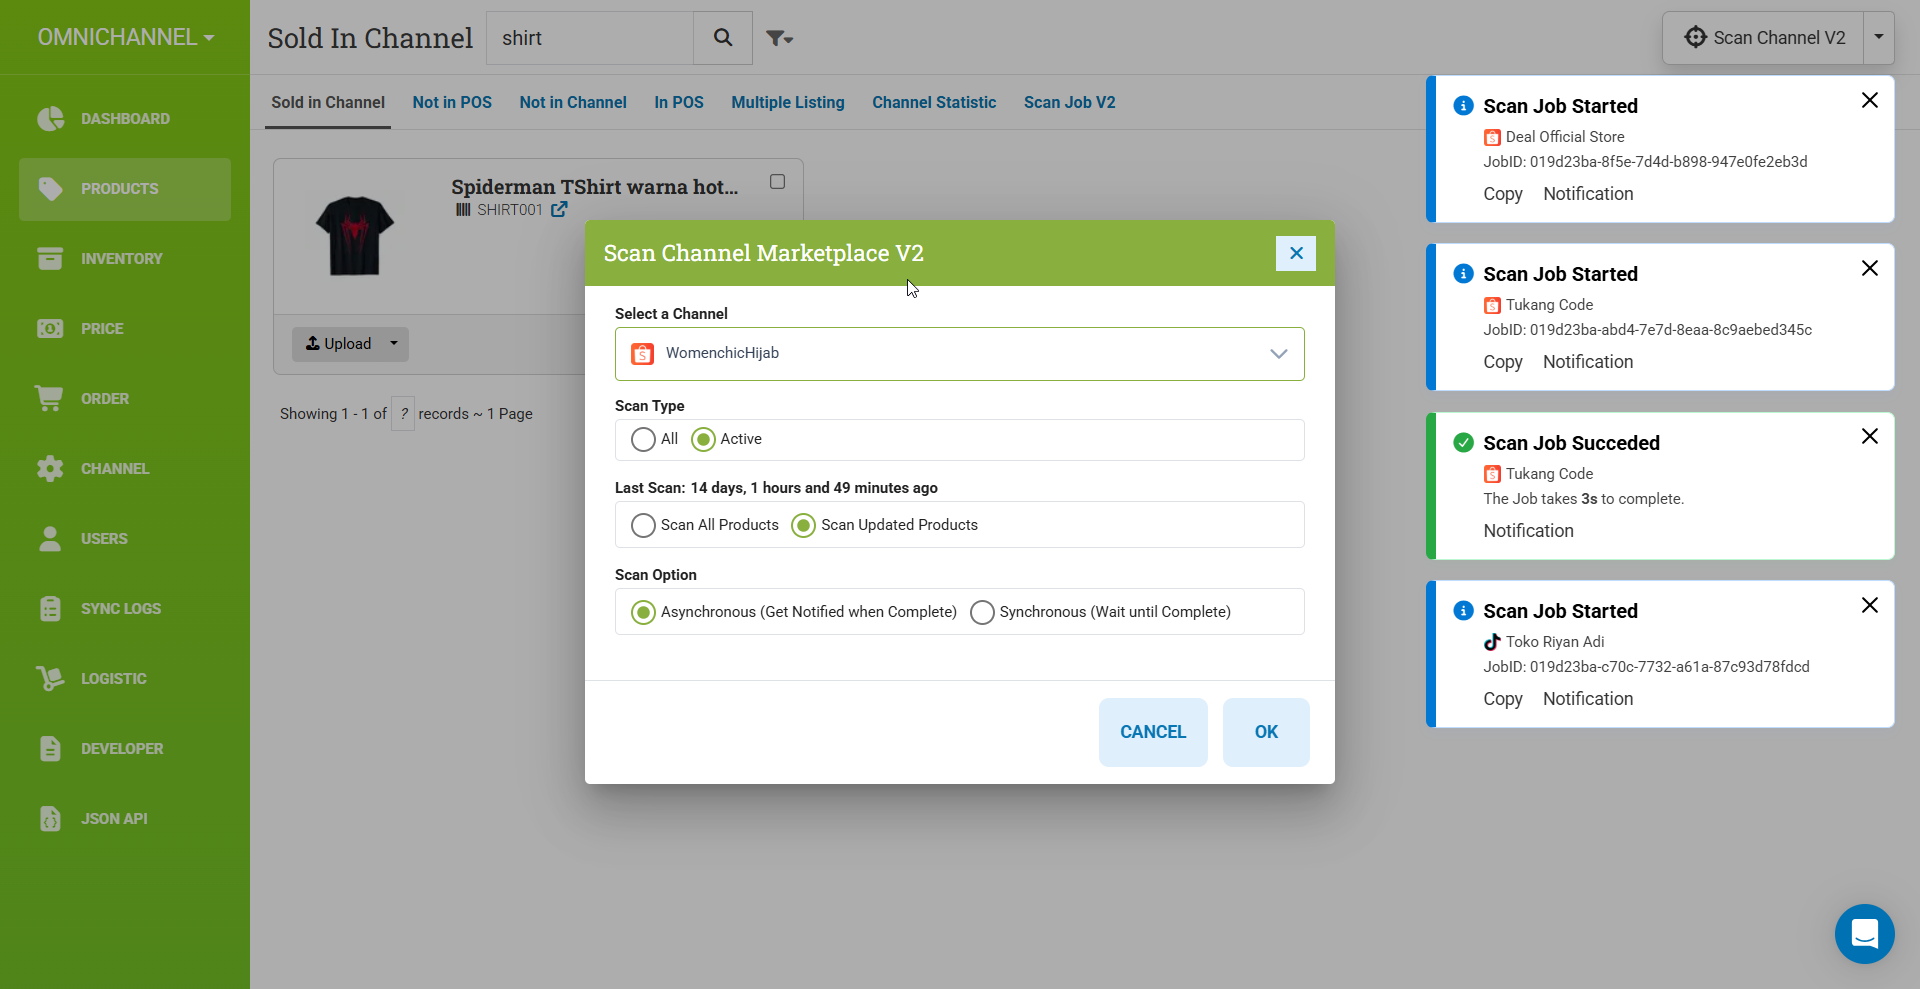1920x989 pixels.
Task: Dismiss the Deal Official Store notification
Action: [1870, 100]
